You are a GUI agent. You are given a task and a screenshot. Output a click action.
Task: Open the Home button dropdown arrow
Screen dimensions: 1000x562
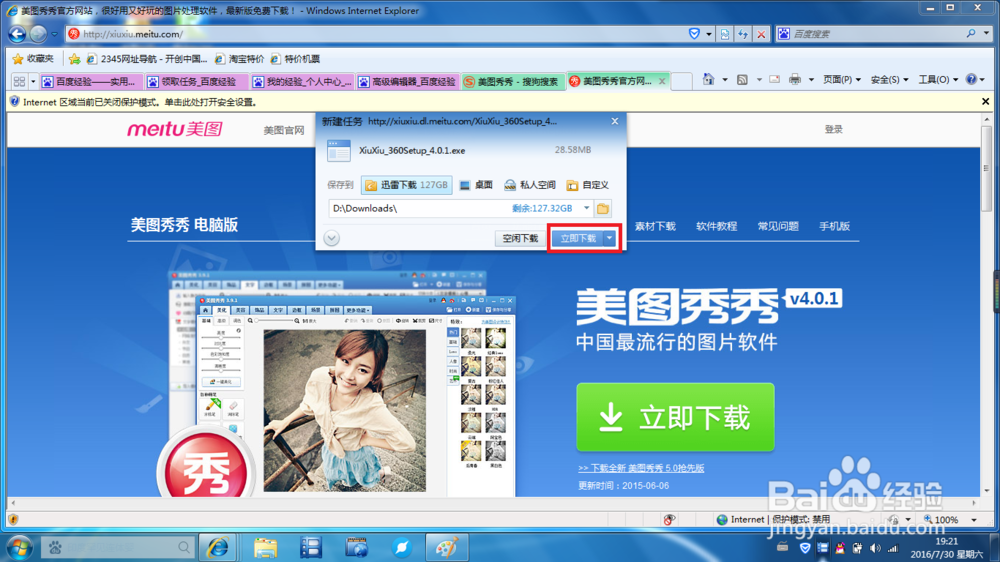(724, 80)
